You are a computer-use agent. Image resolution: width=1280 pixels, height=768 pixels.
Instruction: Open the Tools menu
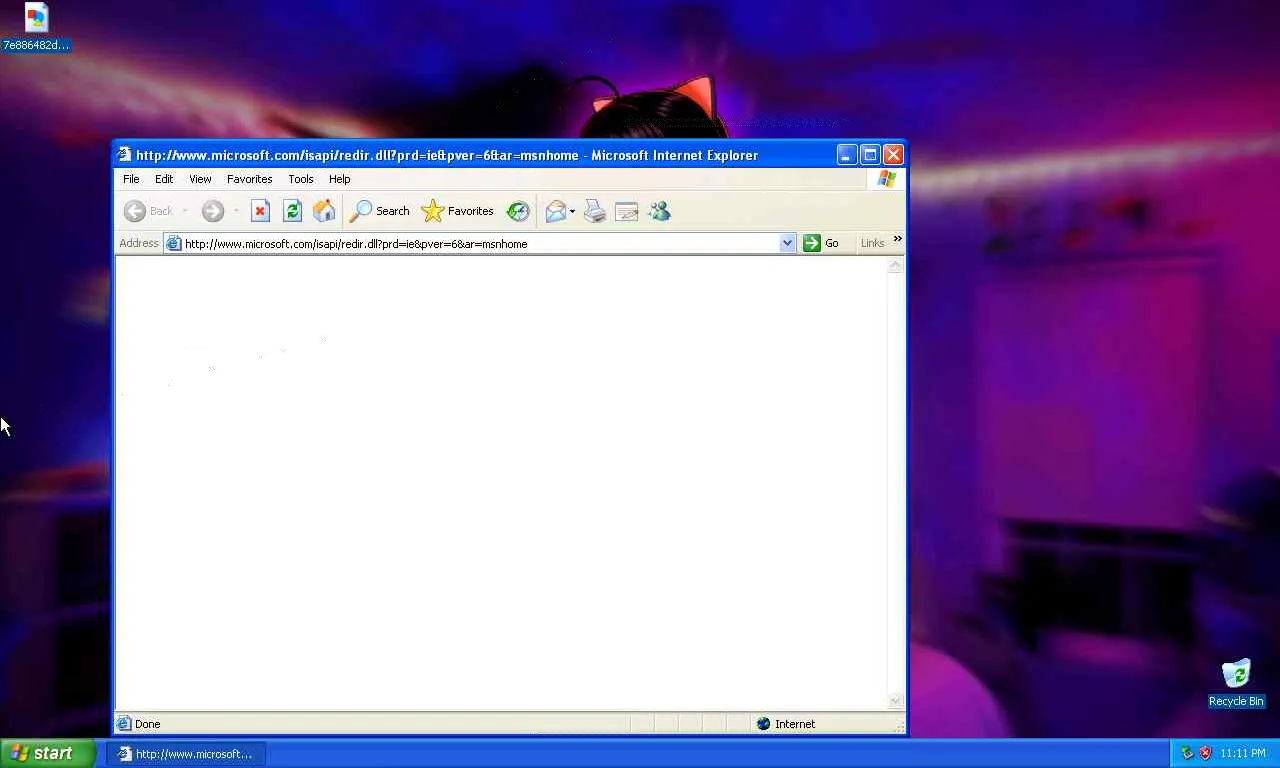click(301, 179)
